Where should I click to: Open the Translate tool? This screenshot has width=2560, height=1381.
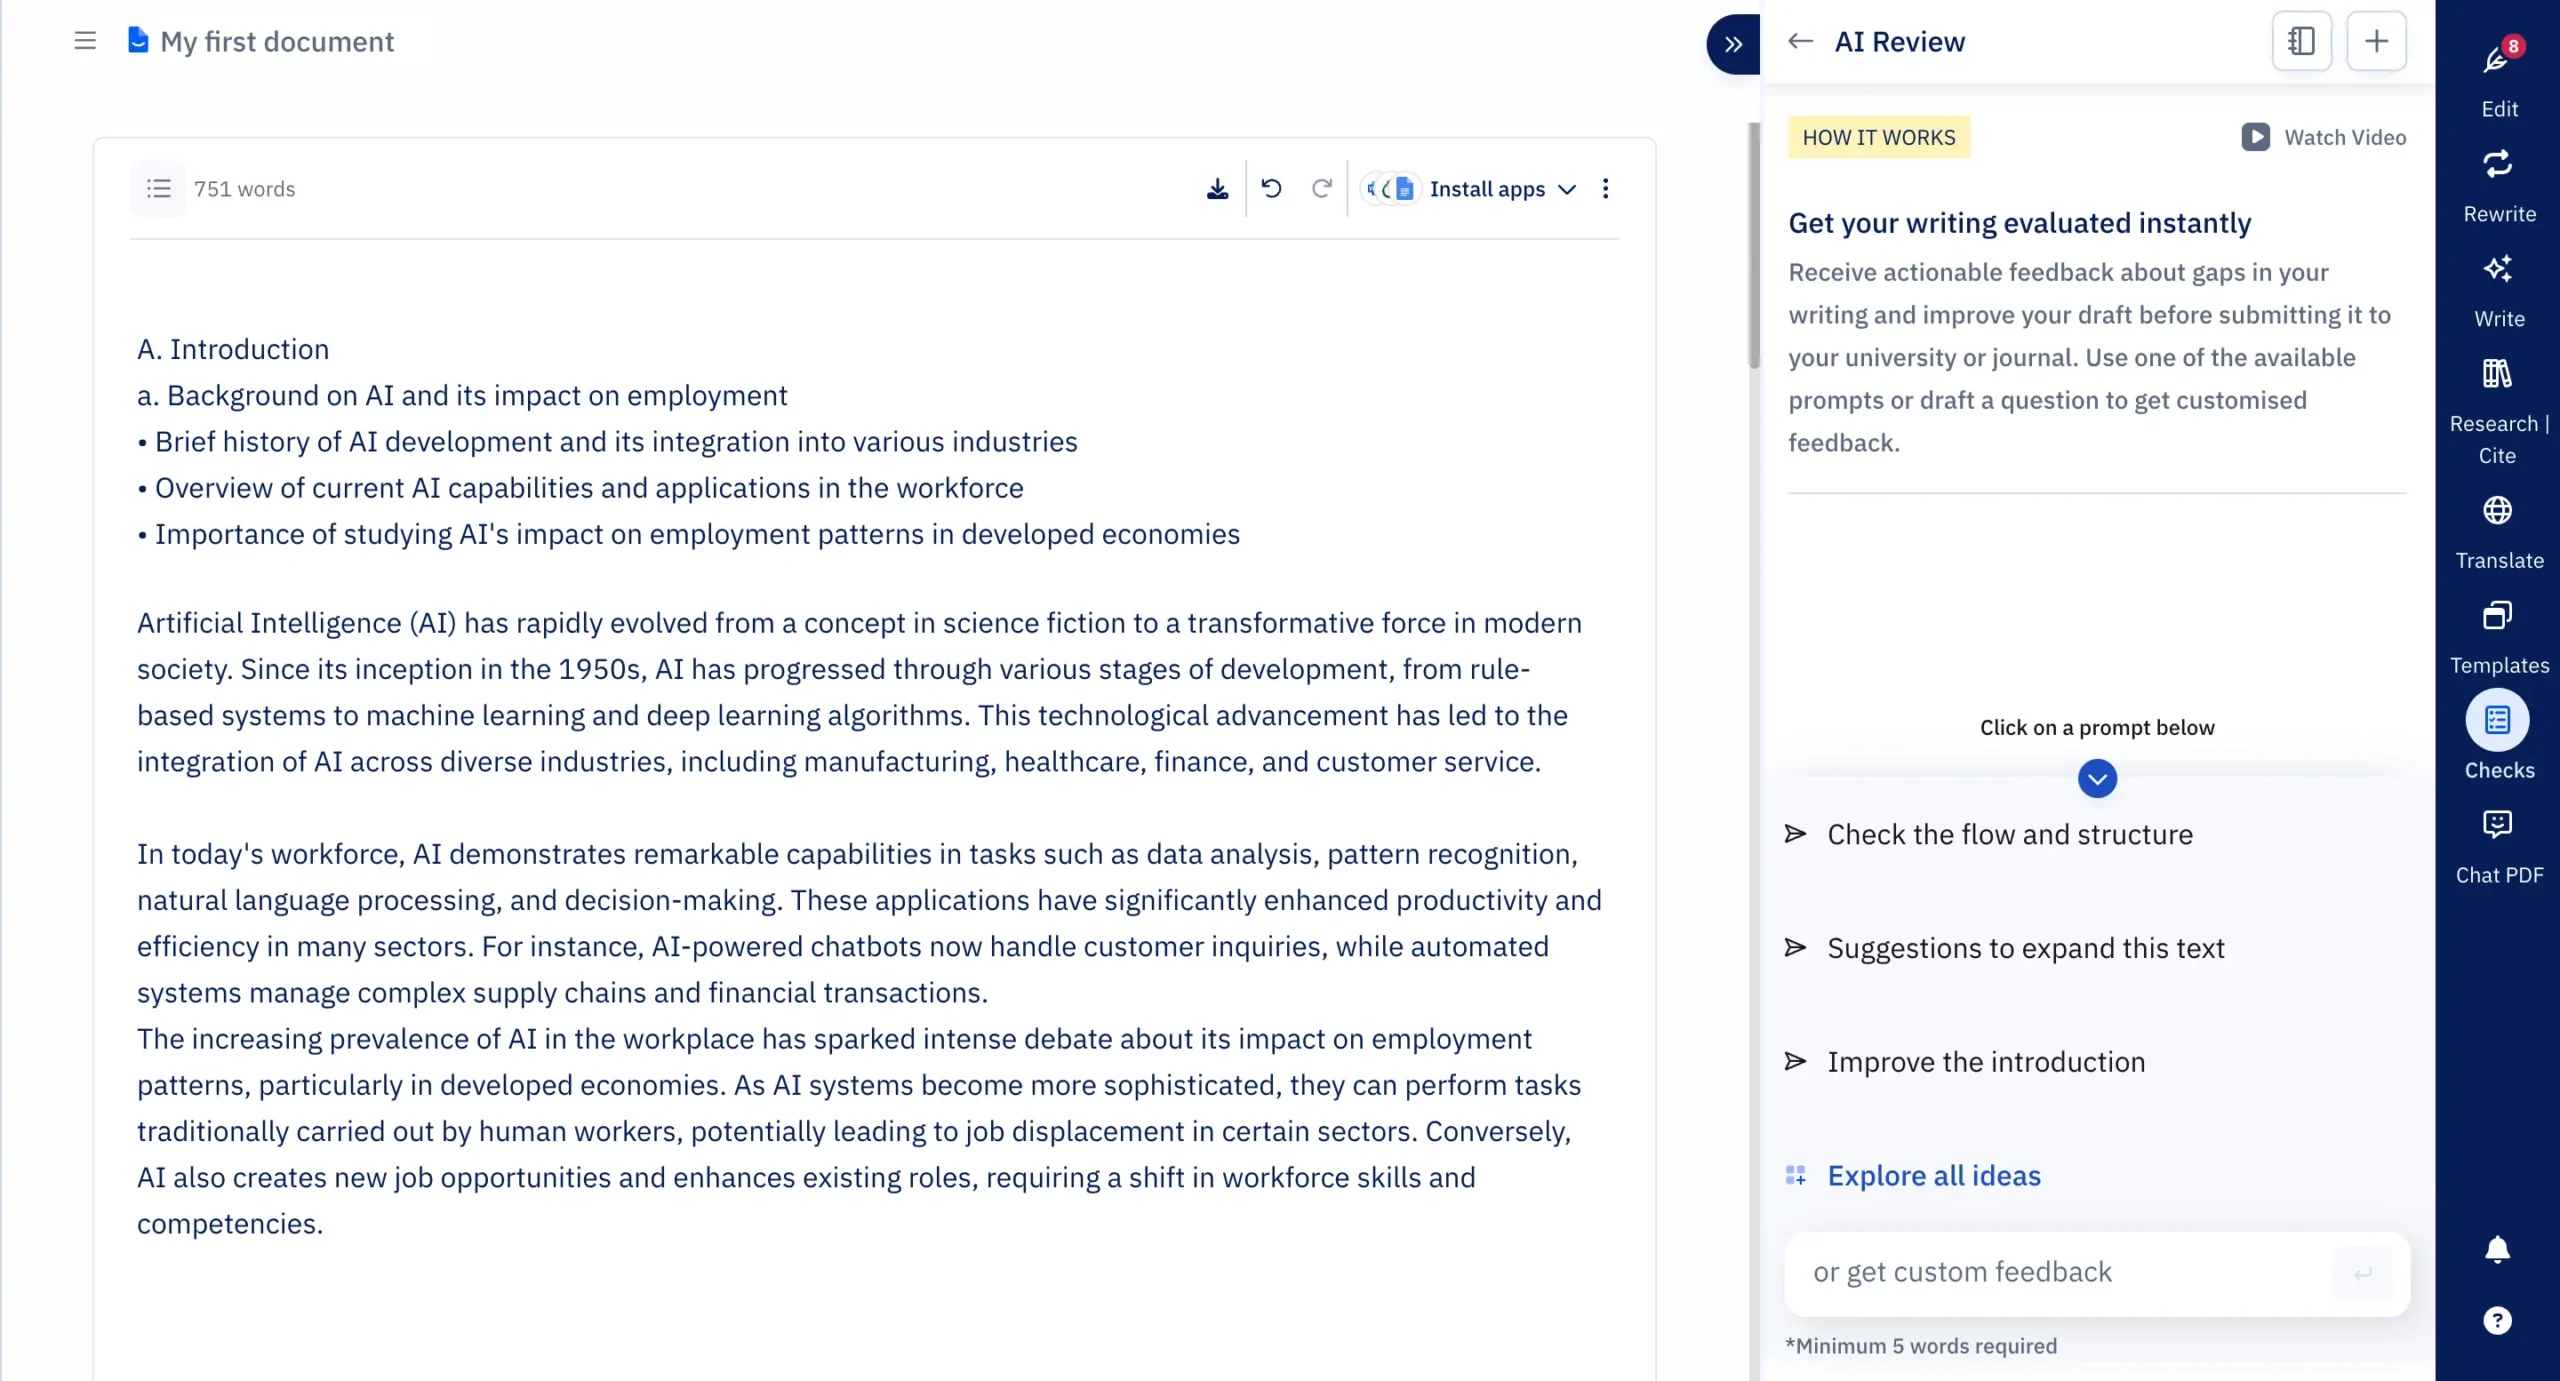pyautogui.click(x=2498, y=533)
